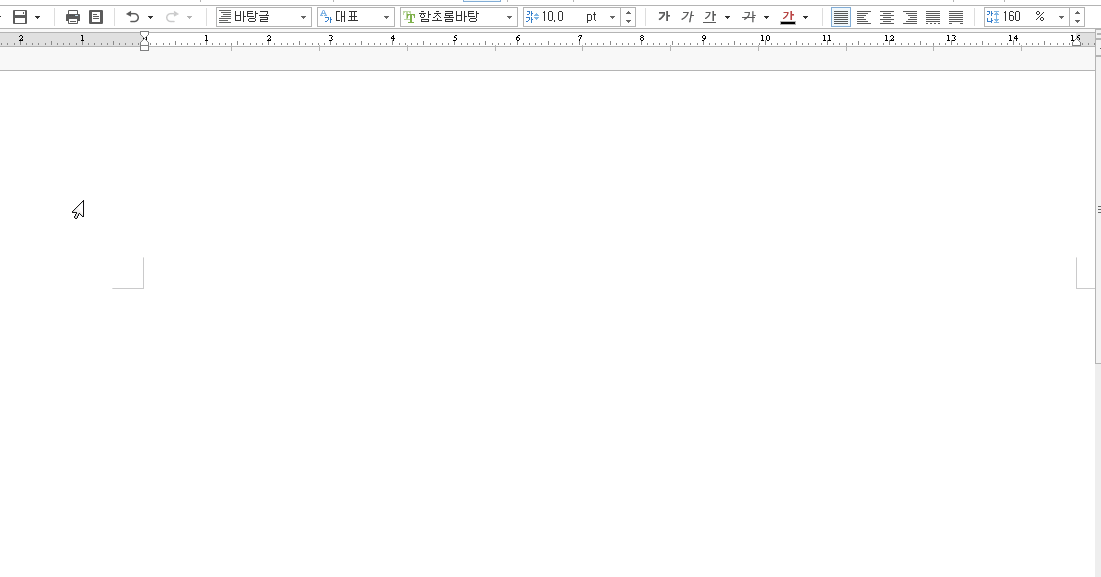
Task: Print the document with the printer icon
Action: coord(73,17)
